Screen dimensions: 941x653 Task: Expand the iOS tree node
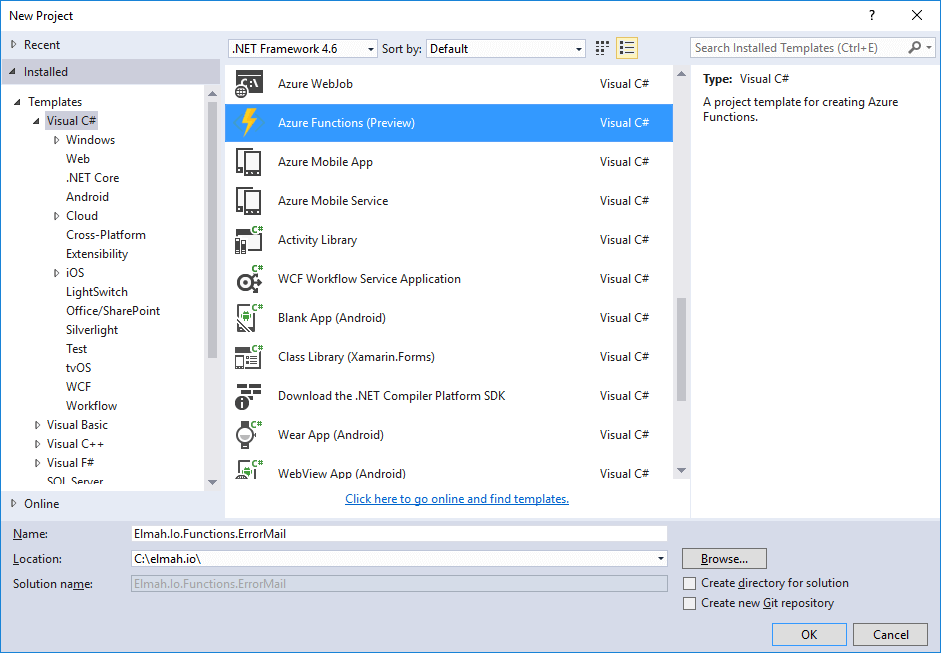pyautogui.click(x=56, y=273)
